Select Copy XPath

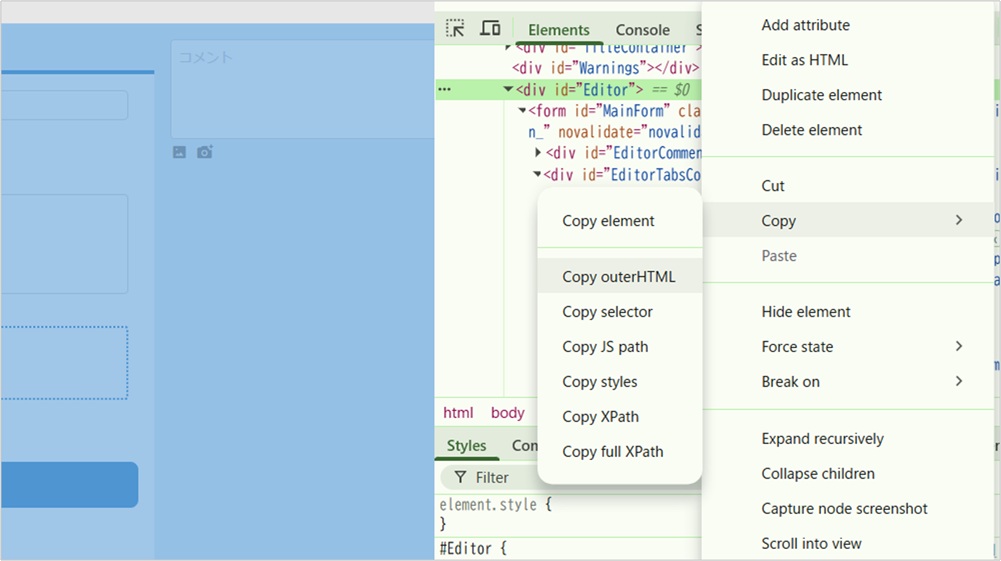600,417
